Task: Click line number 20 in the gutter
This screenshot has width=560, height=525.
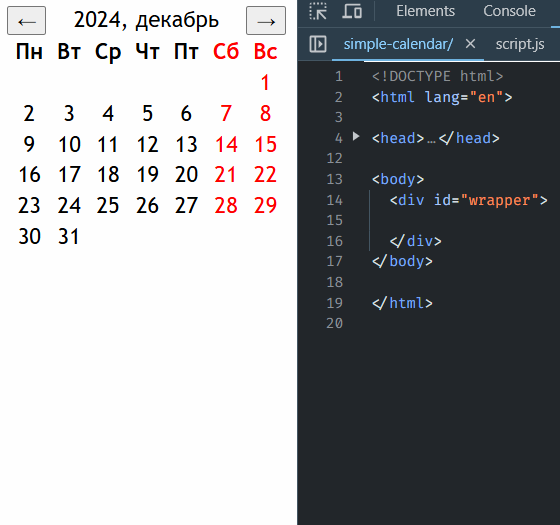Action: point(335,323)
